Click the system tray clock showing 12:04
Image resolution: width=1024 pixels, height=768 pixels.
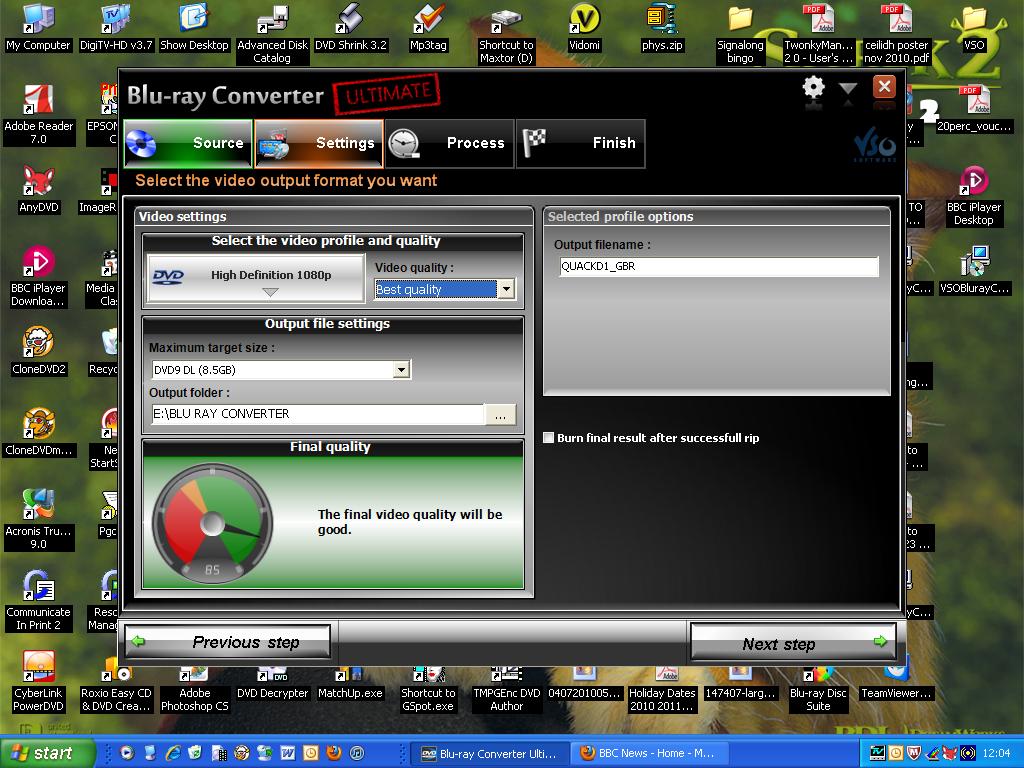(x=996, y=753)
